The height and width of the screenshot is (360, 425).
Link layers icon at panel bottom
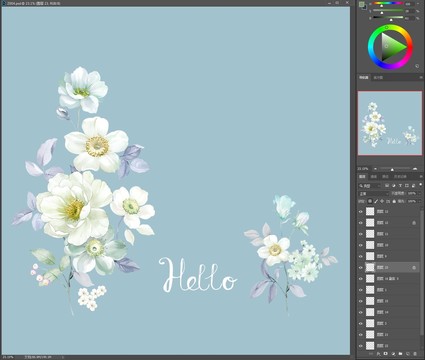pyautogui.click(x=371, y=354)
